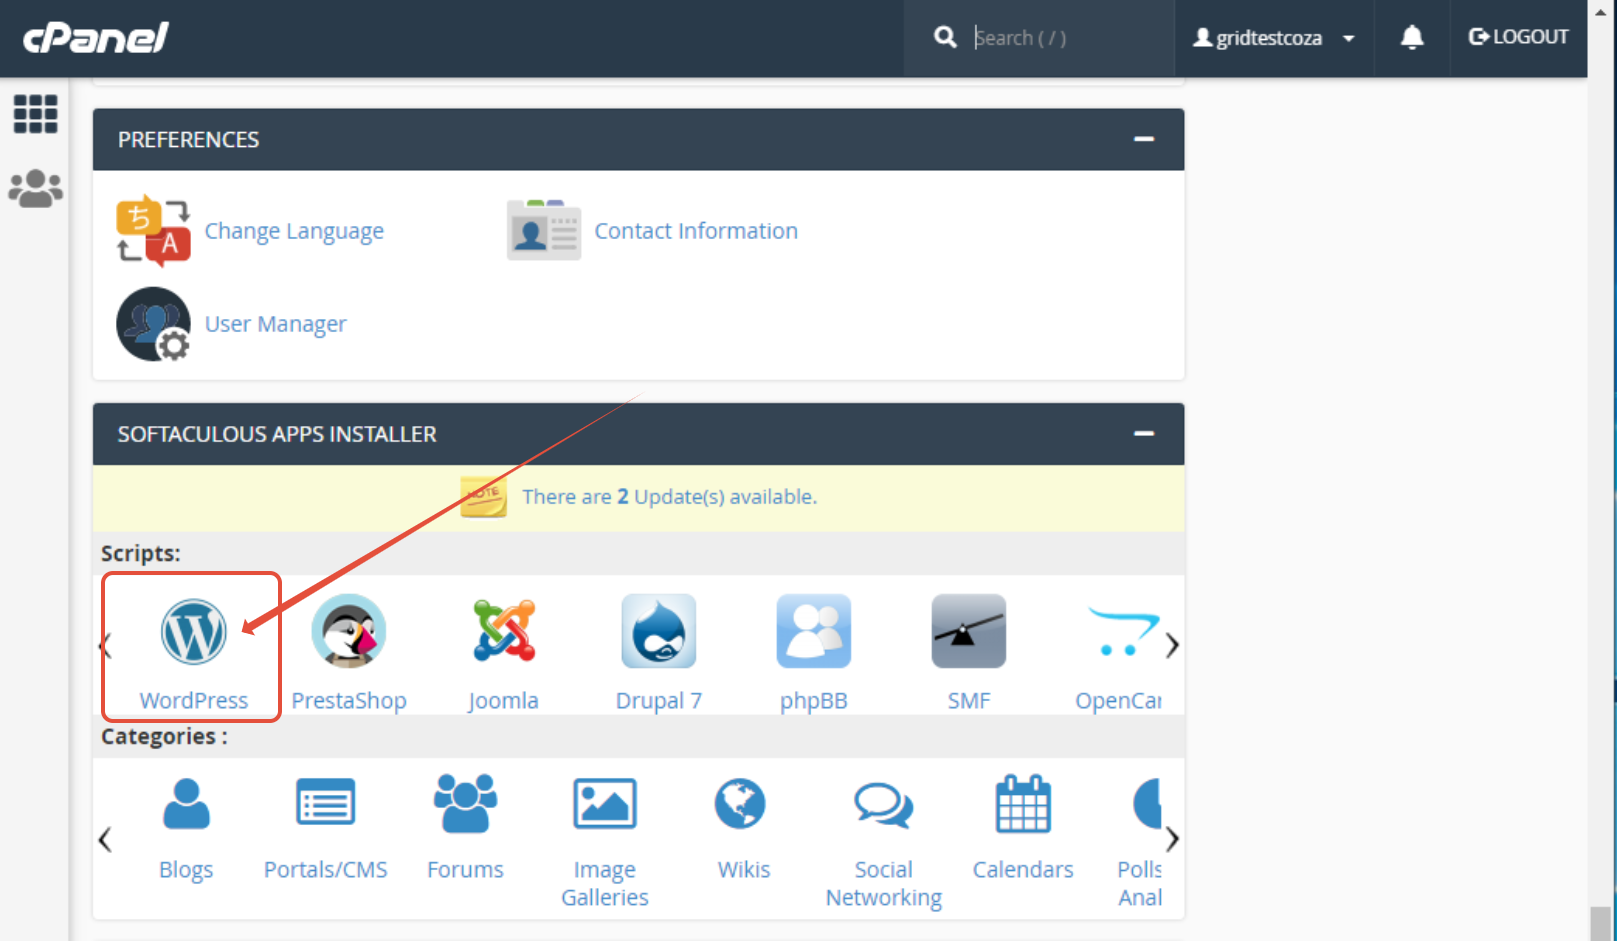Open the 2 Update(s) available notice

pos(669,497)
